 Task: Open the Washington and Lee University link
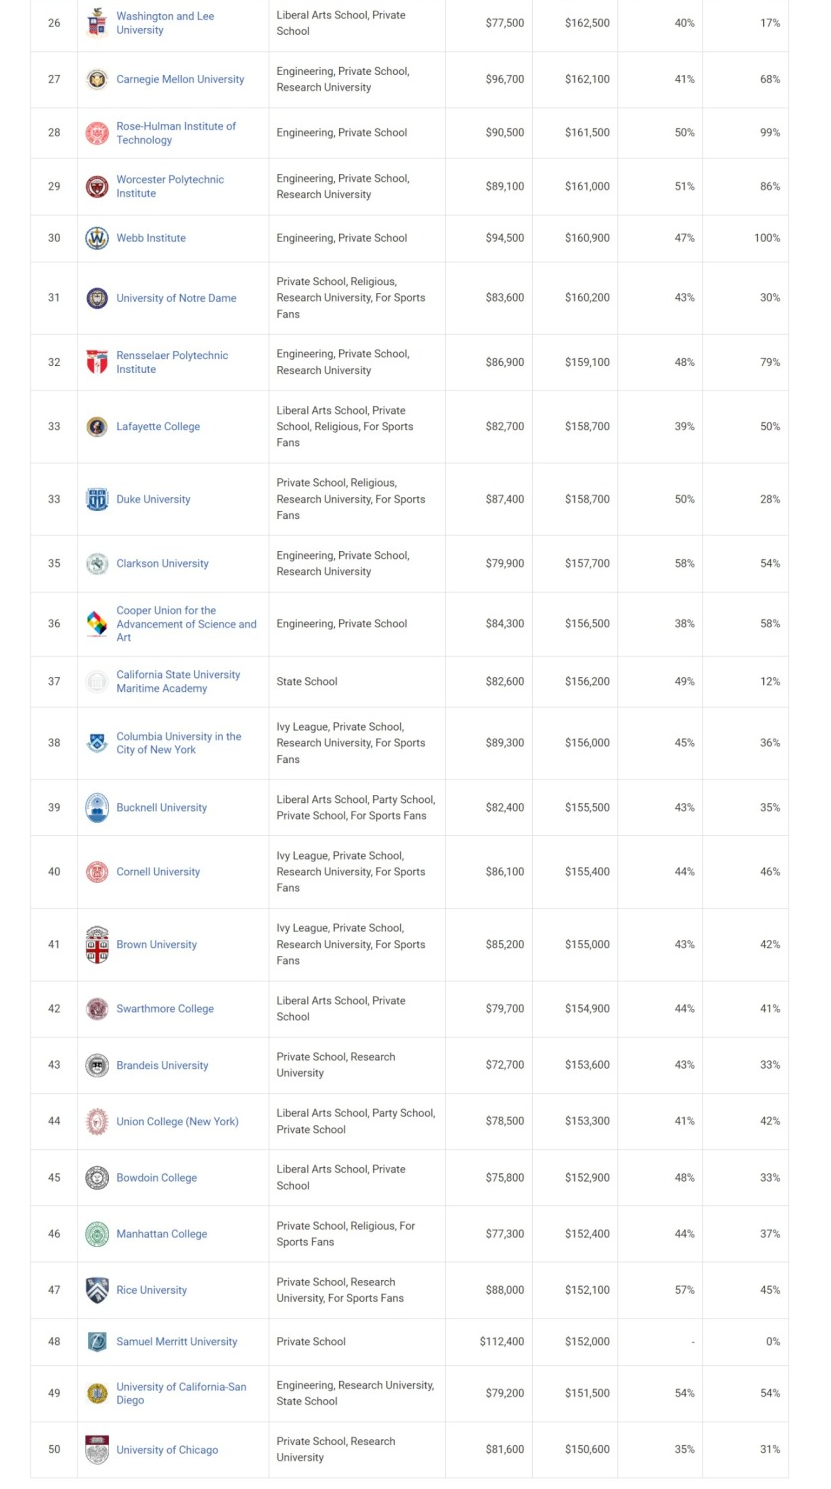[x=165, y=23]
